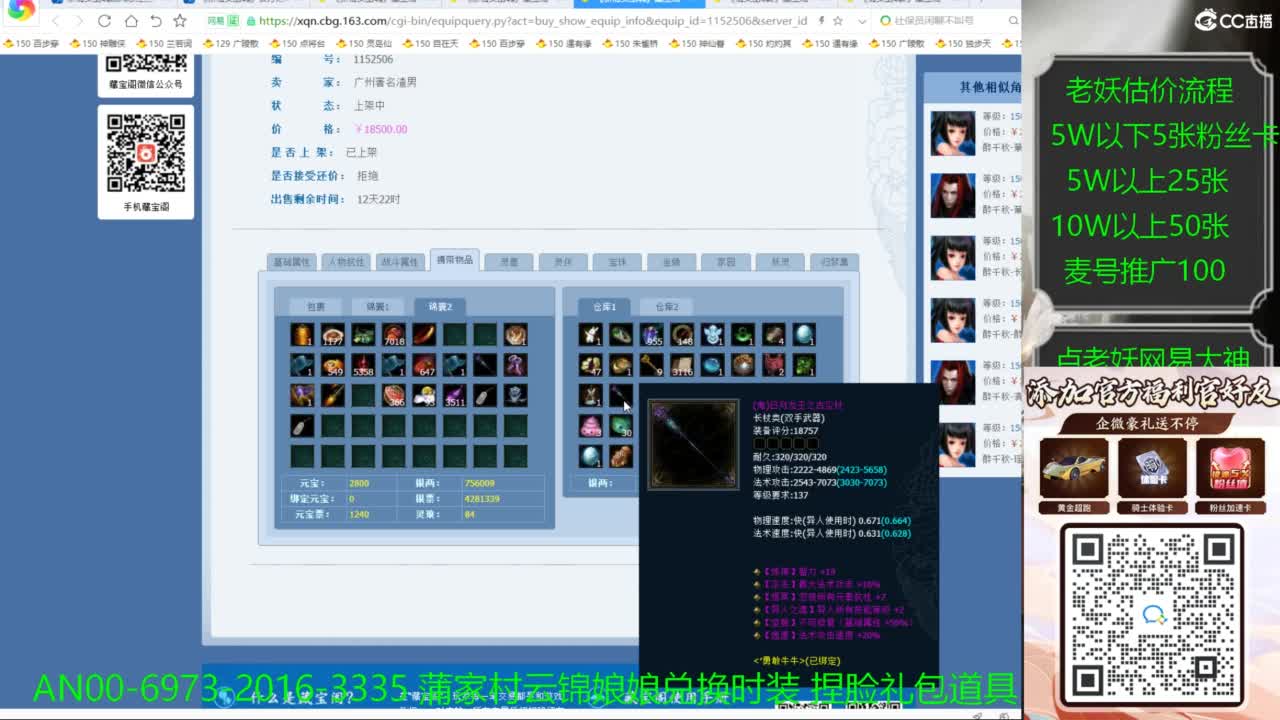Click the golden key item in warehouse

[651, 366]
